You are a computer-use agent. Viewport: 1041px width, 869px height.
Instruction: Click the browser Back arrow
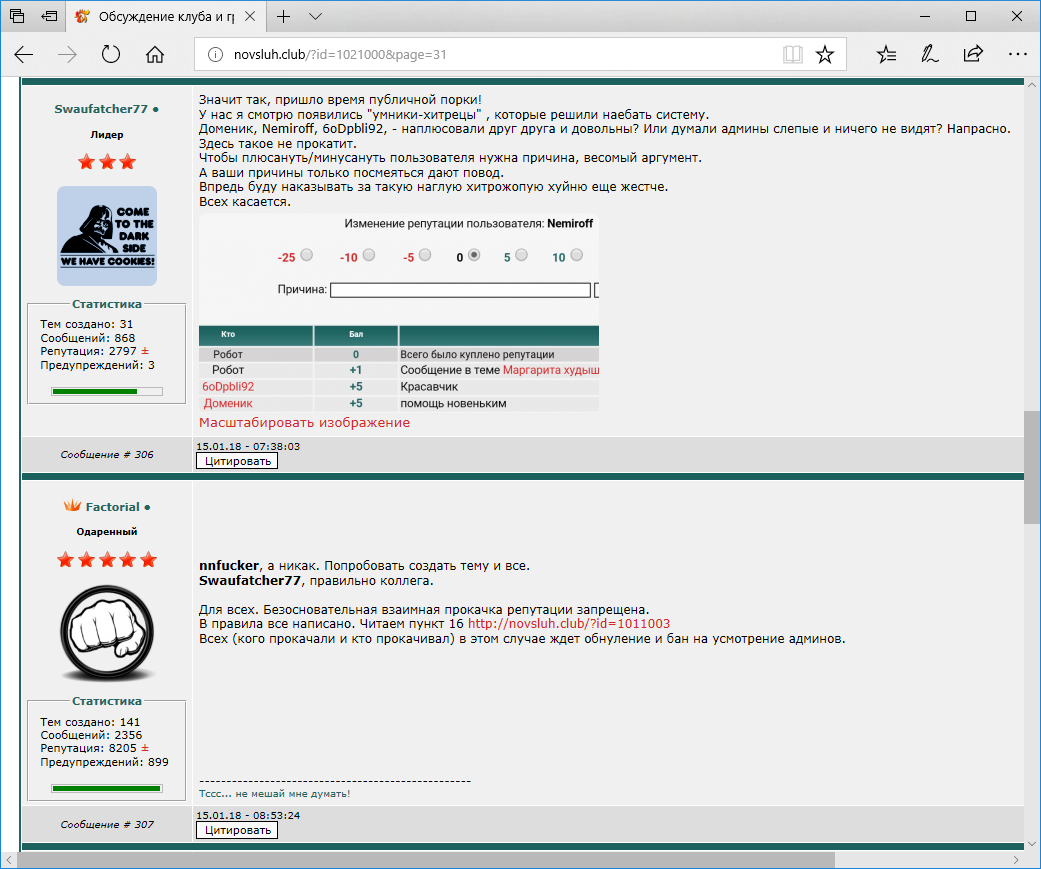24,54
